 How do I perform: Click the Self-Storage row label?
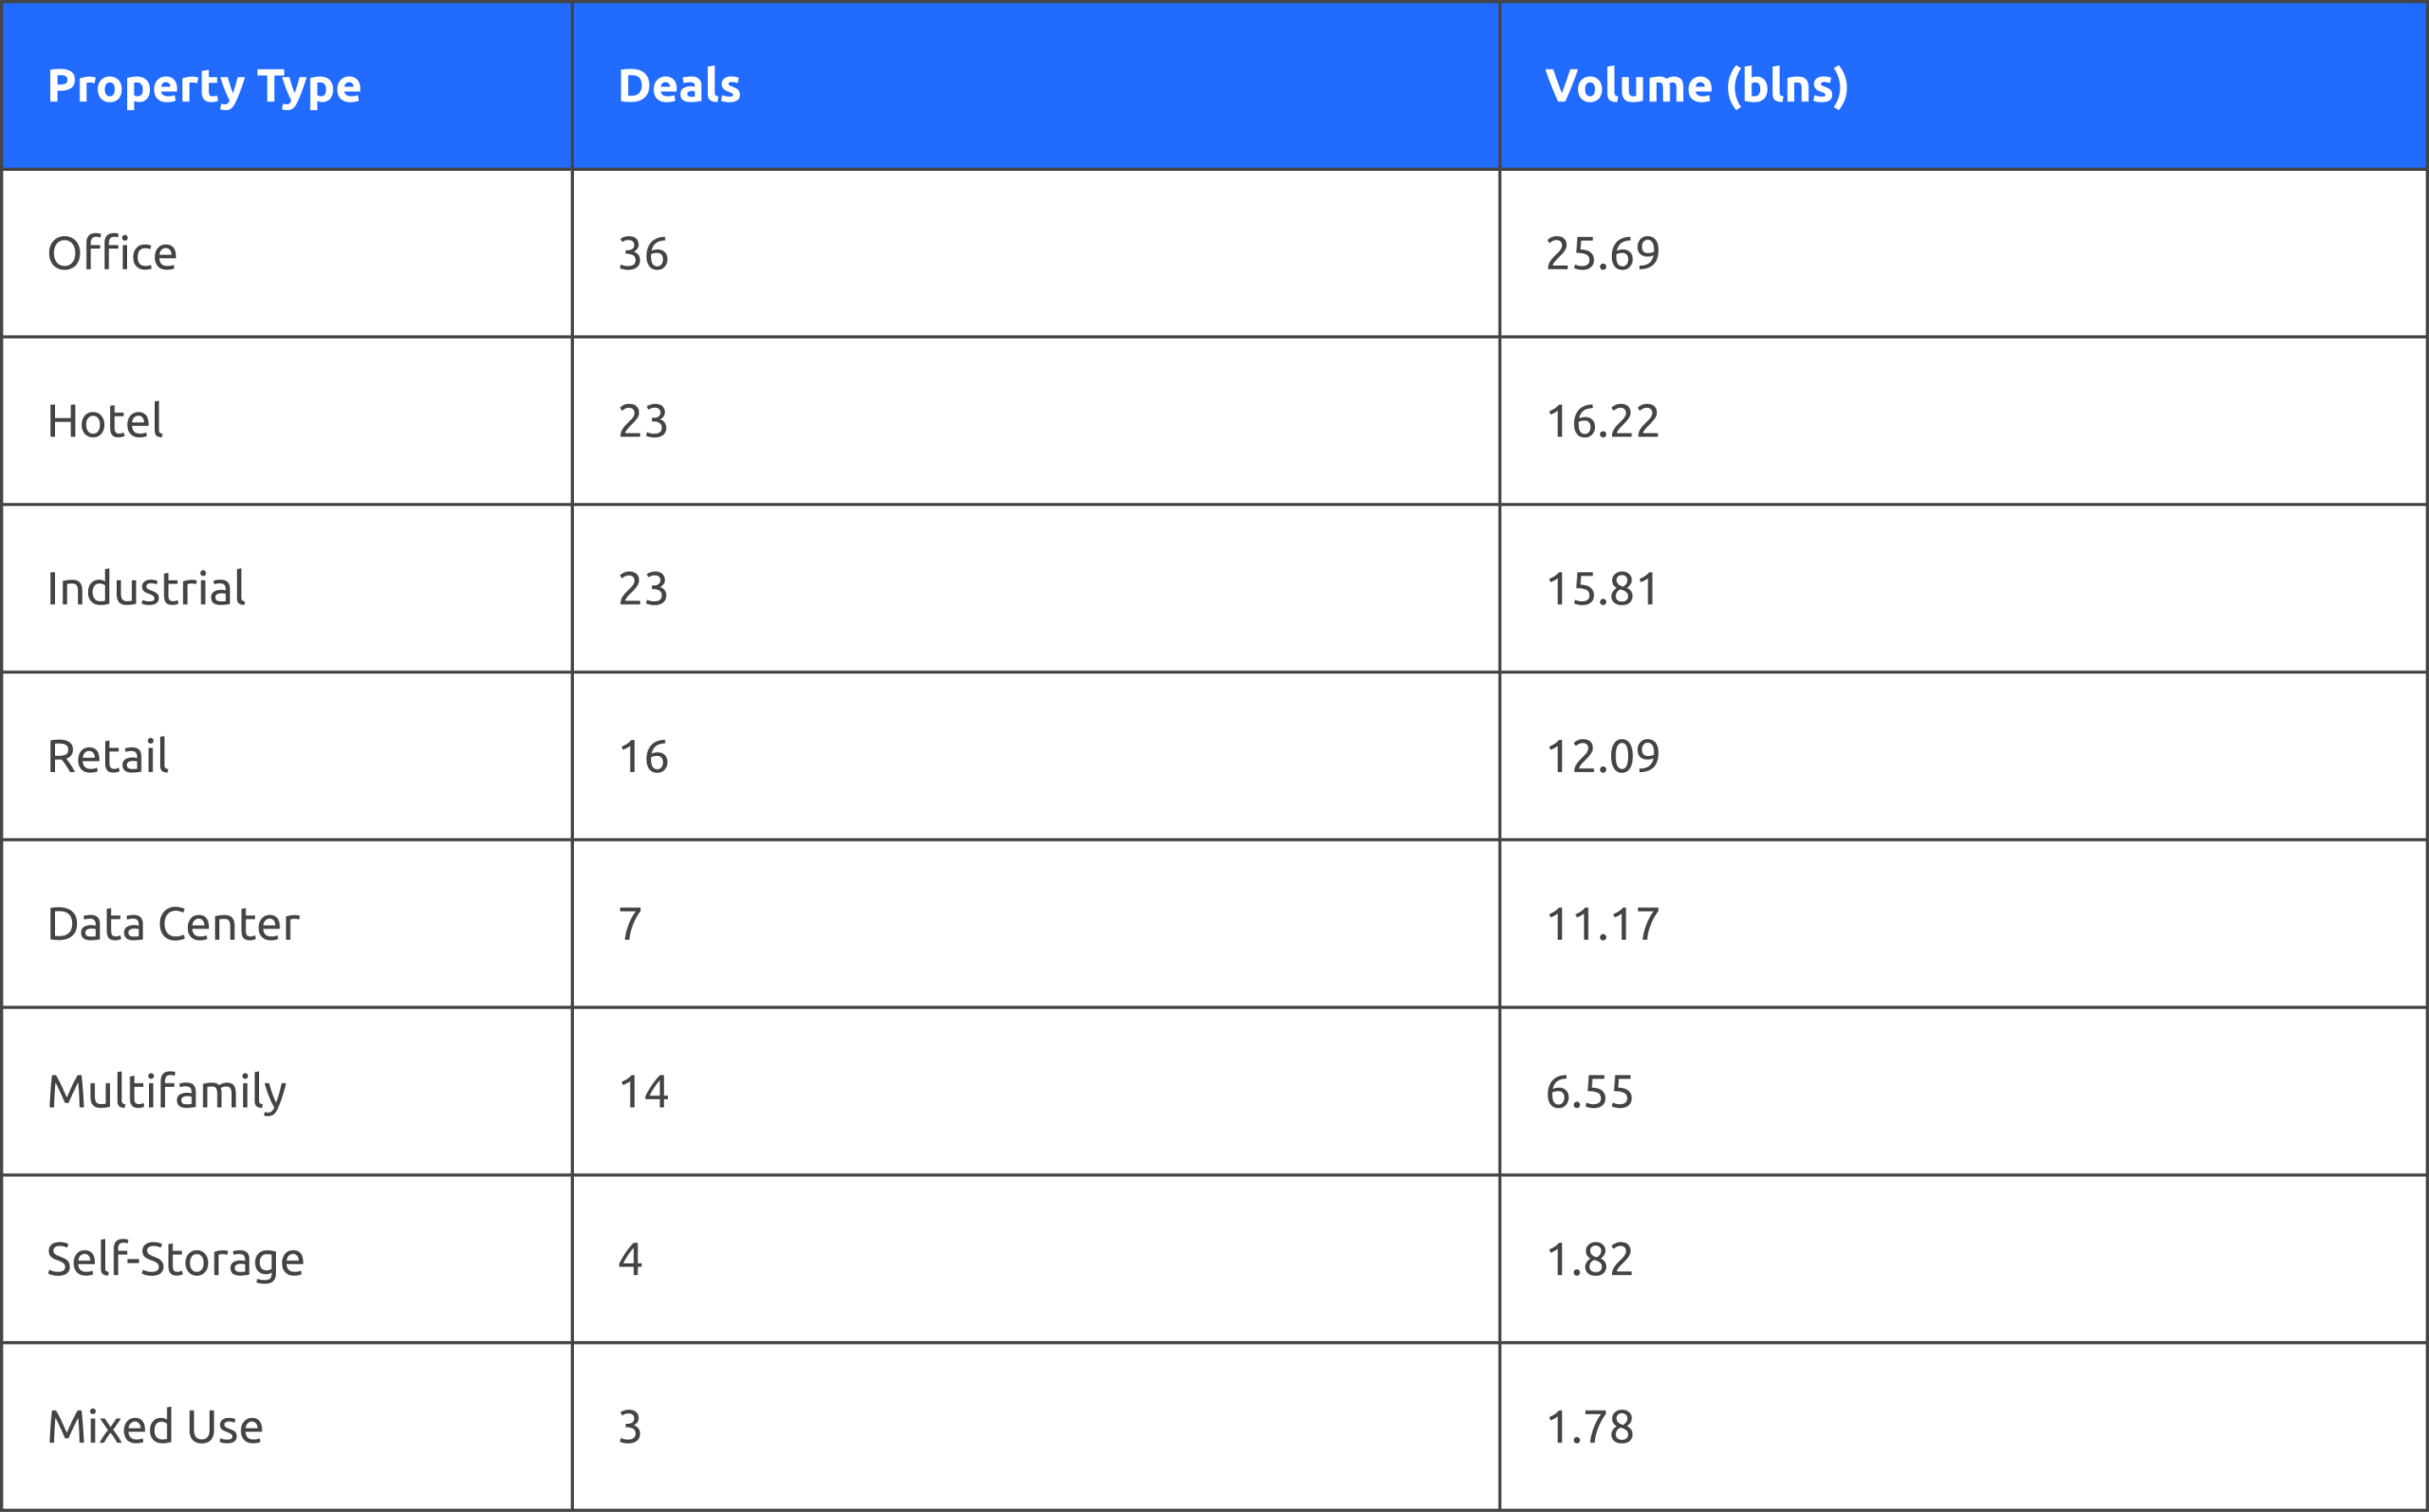pyautogui.click(x=175, y=1259)
